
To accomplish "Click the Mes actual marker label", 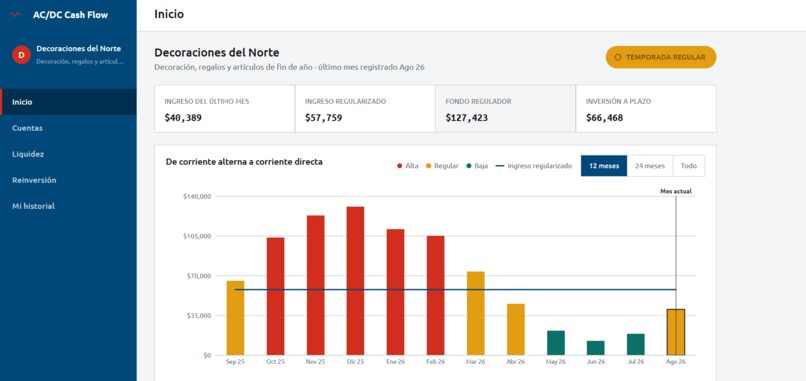I will 676,191.
